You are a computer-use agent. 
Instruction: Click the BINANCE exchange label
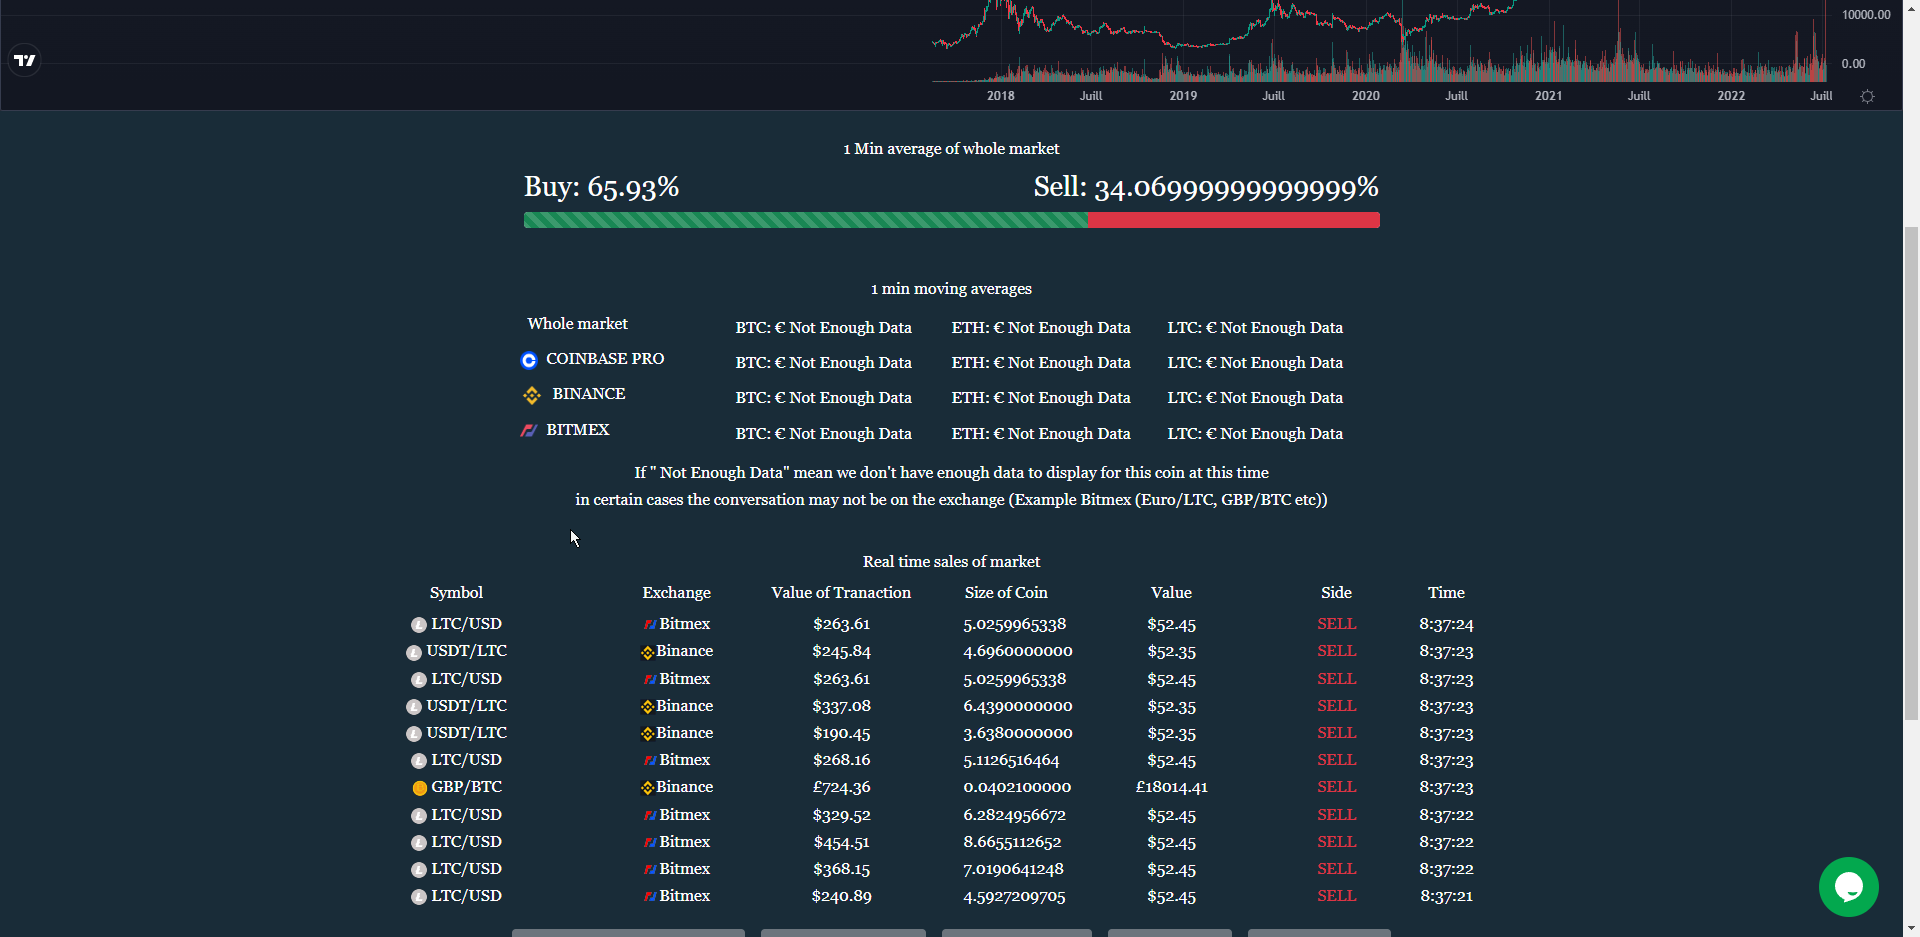coord(589,394)
